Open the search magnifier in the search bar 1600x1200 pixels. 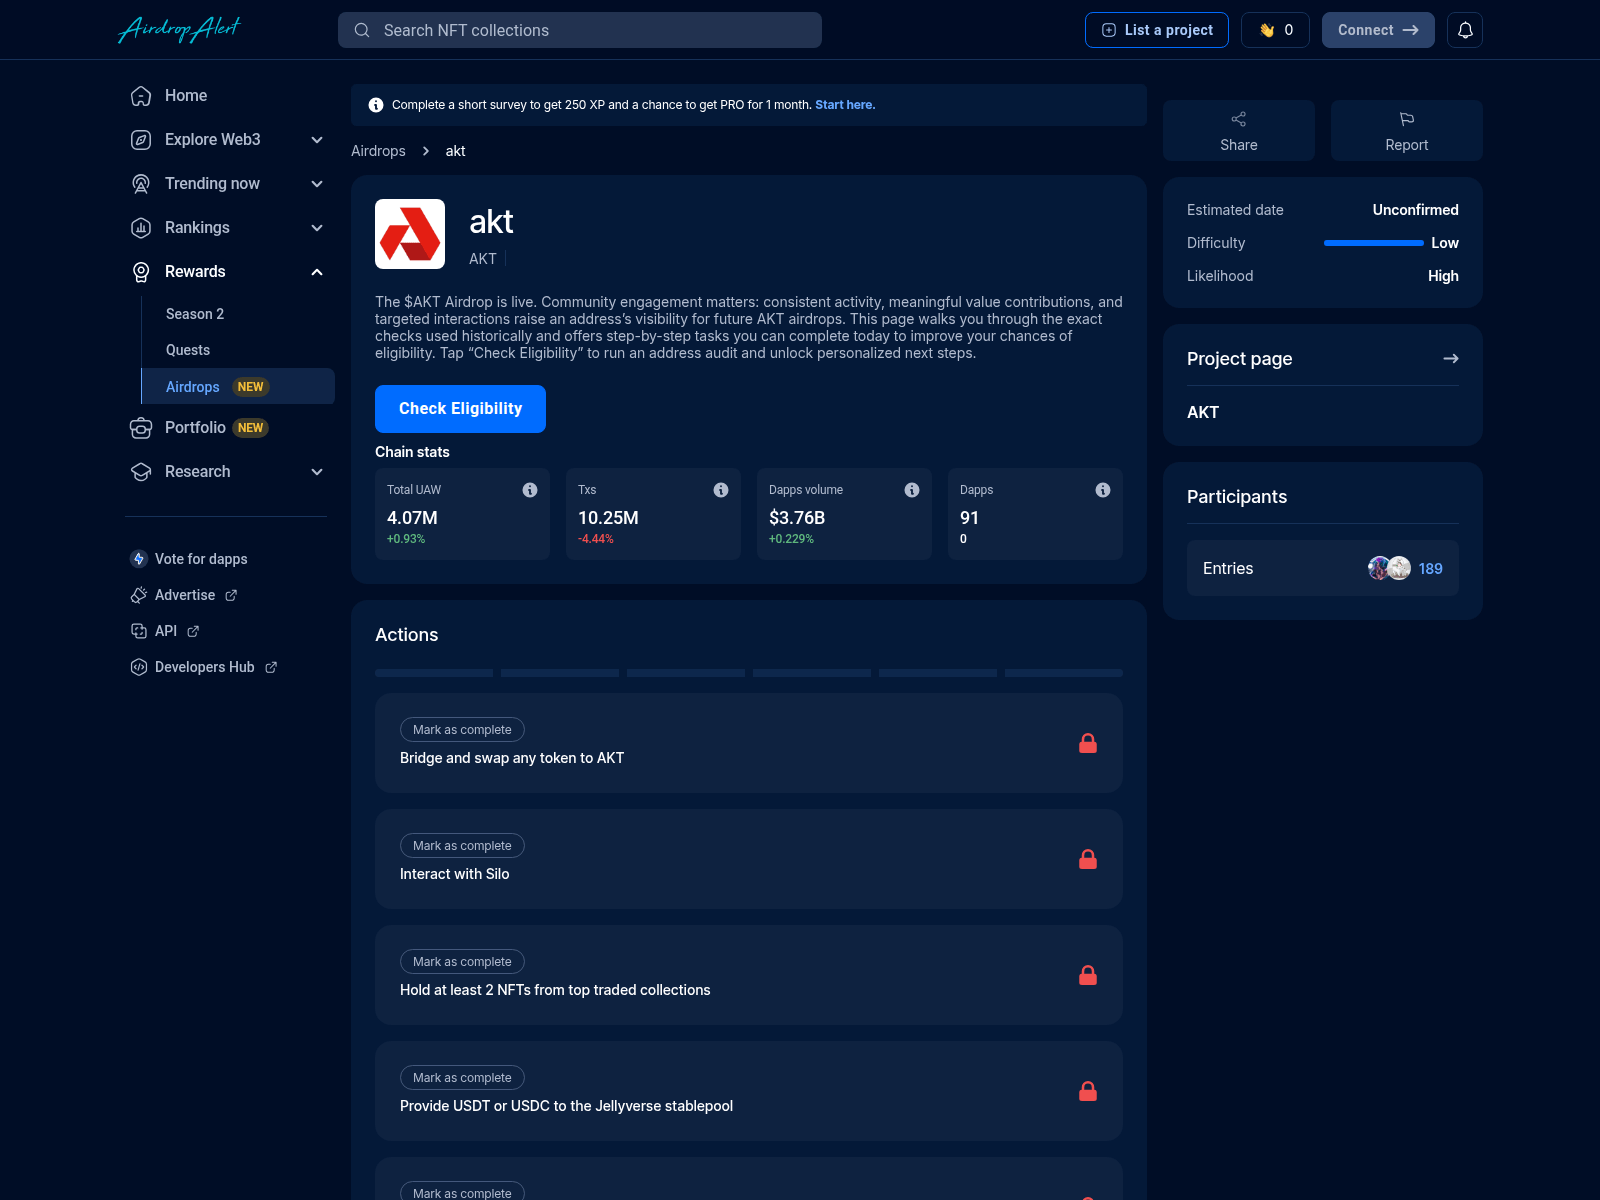click(362, 30)
